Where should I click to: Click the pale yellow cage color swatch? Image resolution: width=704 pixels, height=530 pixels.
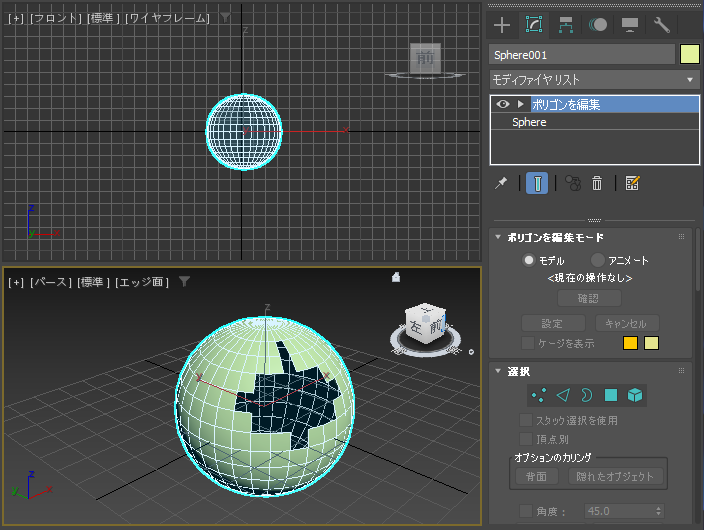(651, 343)
